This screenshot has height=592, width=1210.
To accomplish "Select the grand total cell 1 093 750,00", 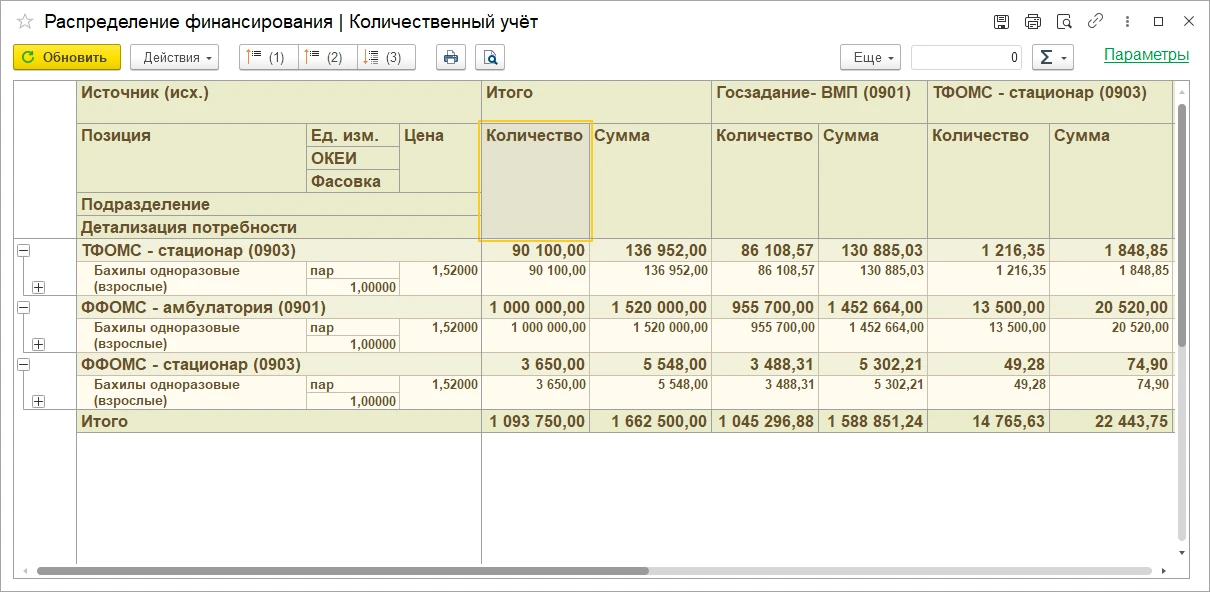I will click(x=535, y=422).
